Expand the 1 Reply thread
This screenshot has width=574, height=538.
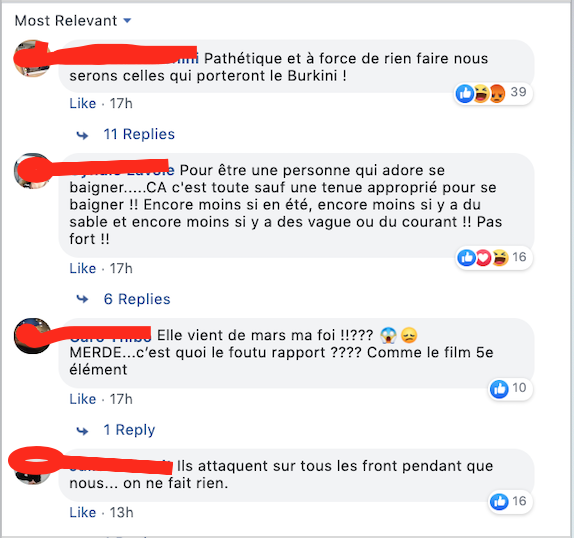129,430
